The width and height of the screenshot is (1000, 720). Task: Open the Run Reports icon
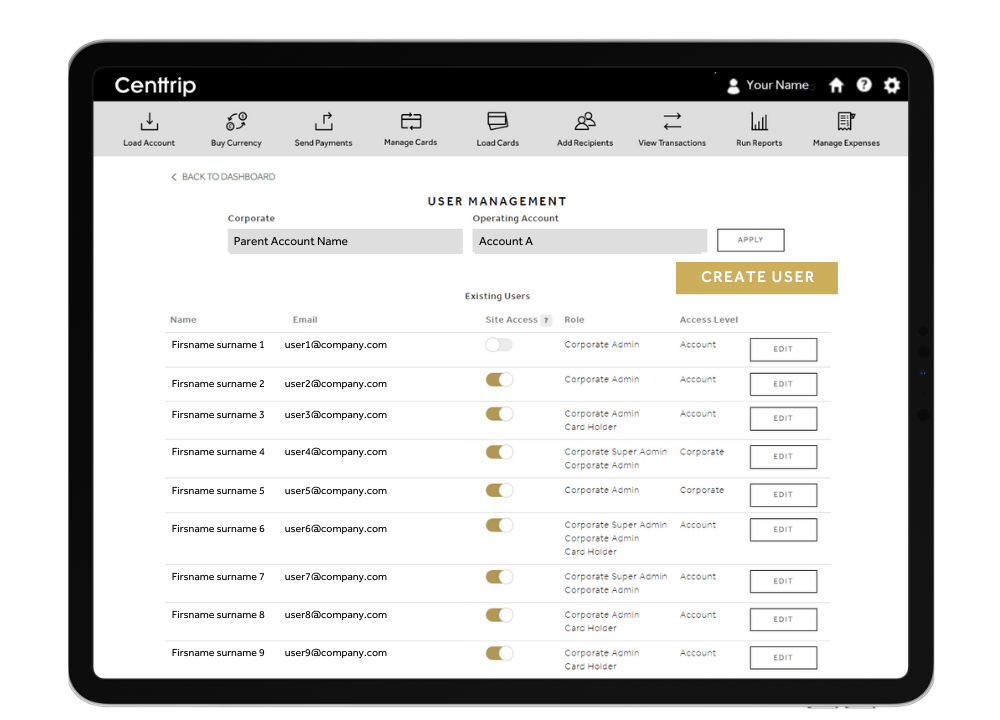[759, 121]
